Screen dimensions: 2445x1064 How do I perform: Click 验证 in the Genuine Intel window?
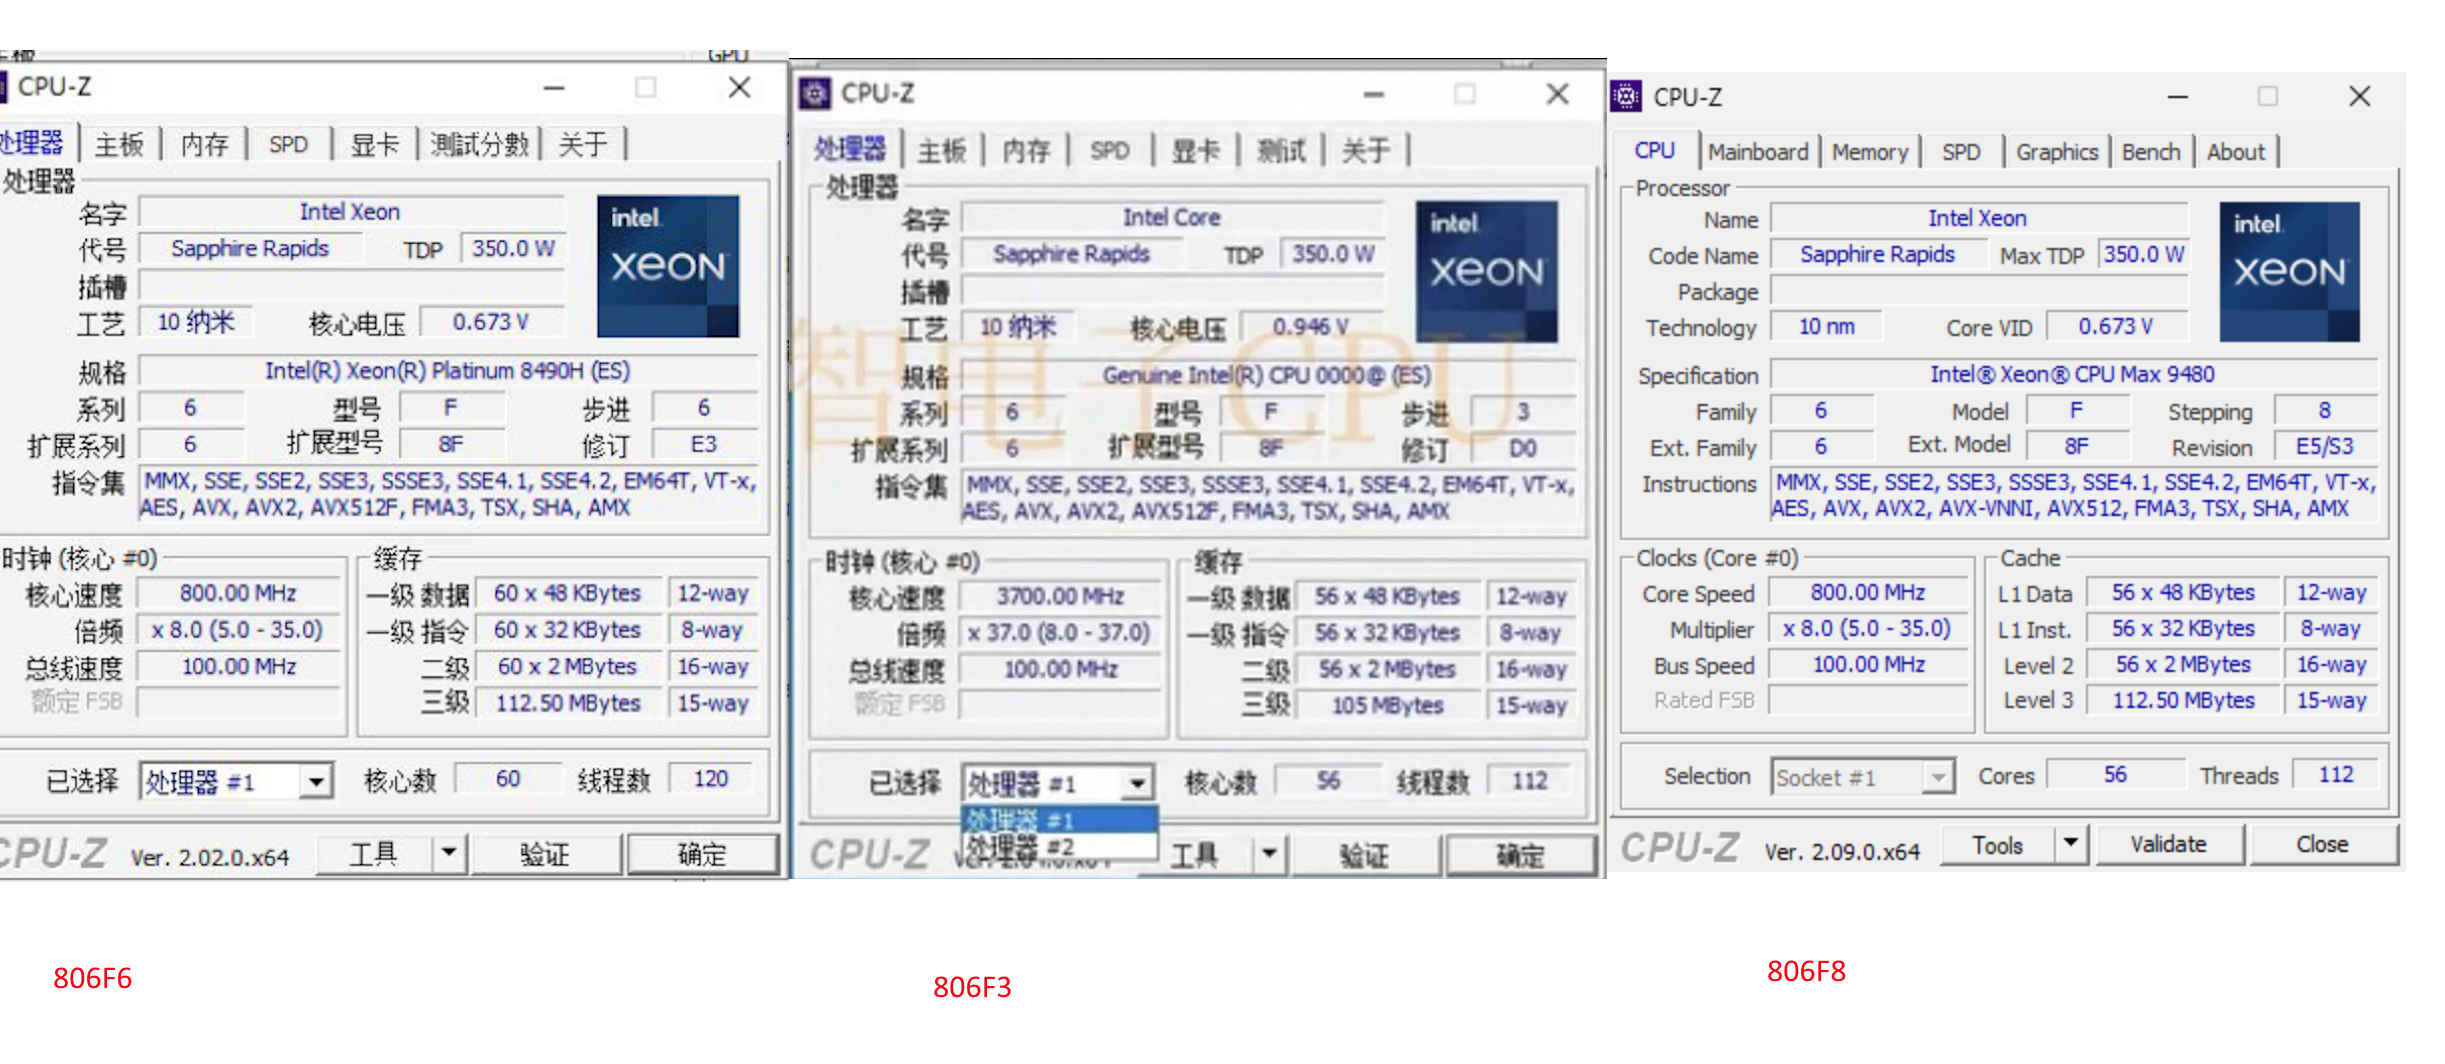coord(1365,856)
